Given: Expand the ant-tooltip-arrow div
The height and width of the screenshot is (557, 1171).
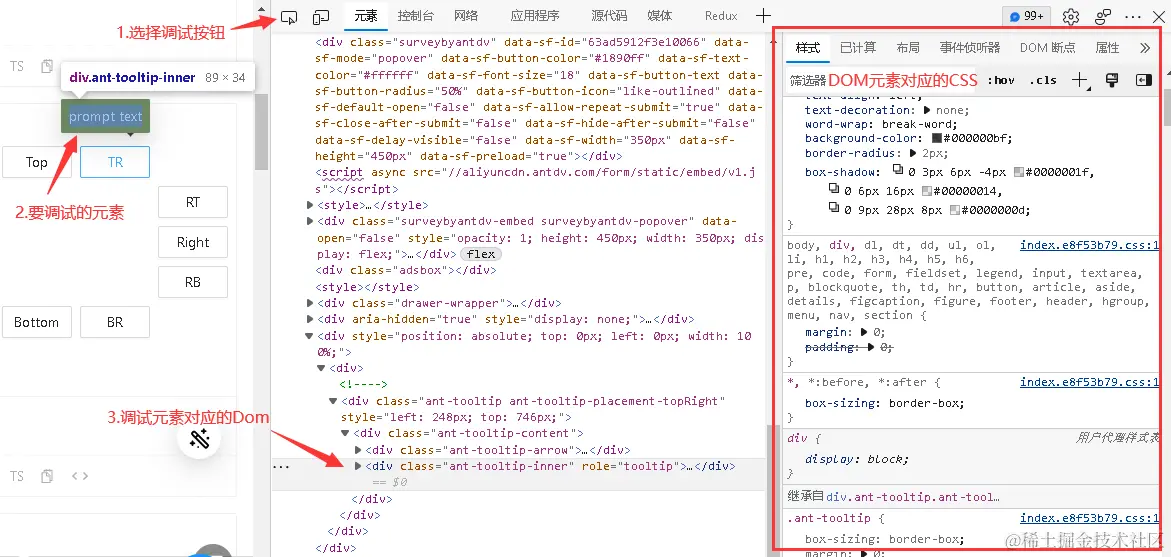Looking at the screenshot, I should 358,449.
